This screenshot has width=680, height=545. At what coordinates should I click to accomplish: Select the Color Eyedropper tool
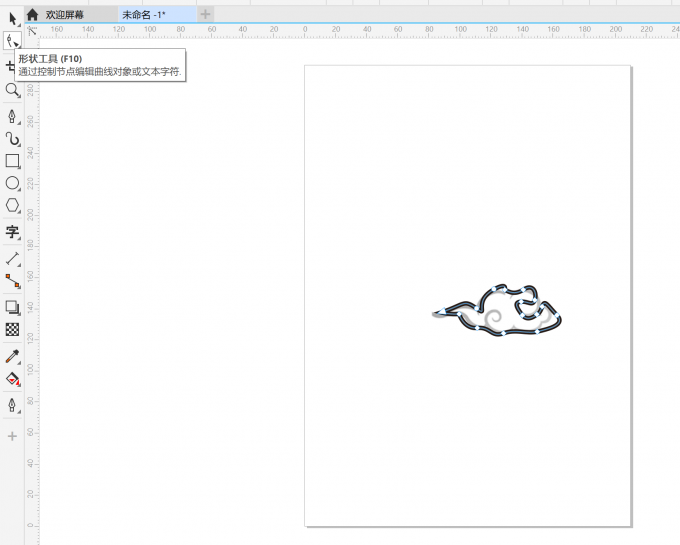coord(12,356)
